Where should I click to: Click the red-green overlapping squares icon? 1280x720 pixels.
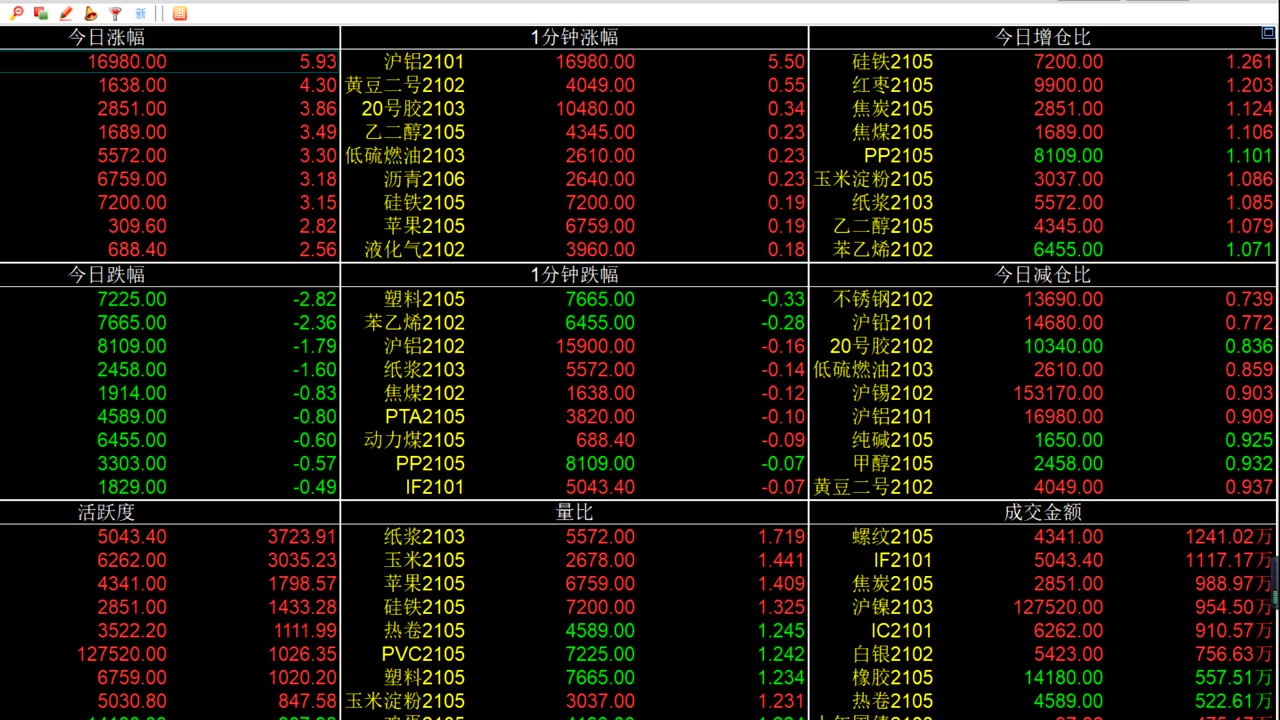[41, 13]
